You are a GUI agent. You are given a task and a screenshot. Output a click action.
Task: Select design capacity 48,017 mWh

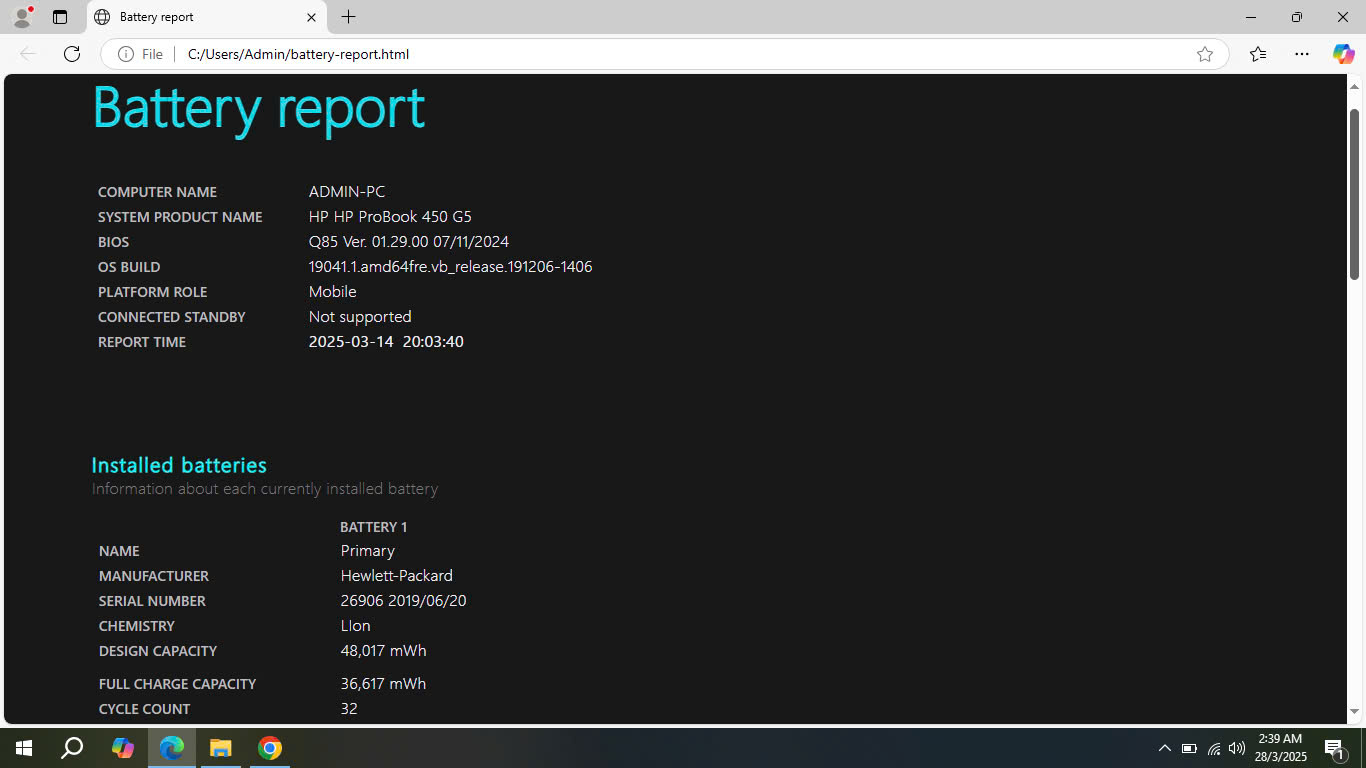[x=384, y=651]
